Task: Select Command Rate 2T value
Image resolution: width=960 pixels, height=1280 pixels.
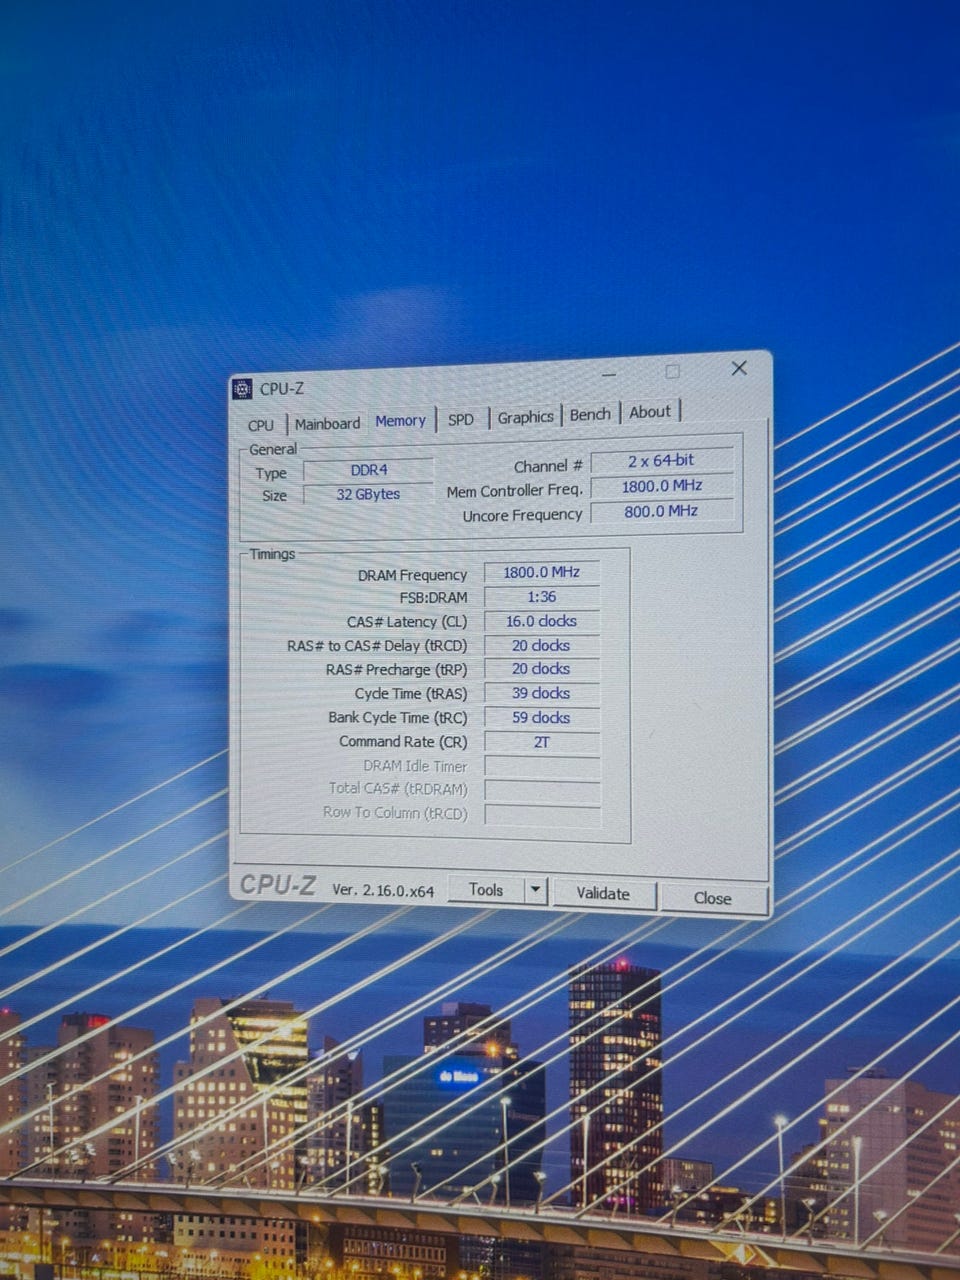Action: click(542, 742)
